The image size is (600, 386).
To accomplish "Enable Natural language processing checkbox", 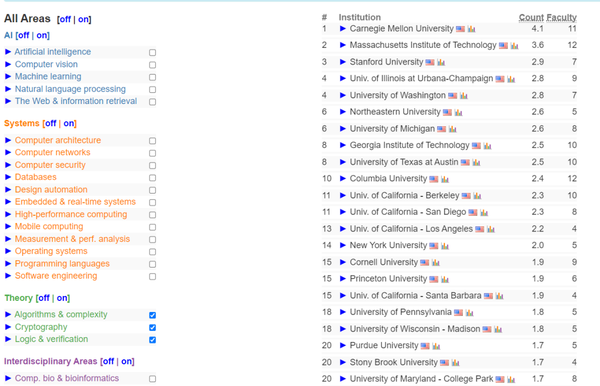I will [x=152, y=90].
